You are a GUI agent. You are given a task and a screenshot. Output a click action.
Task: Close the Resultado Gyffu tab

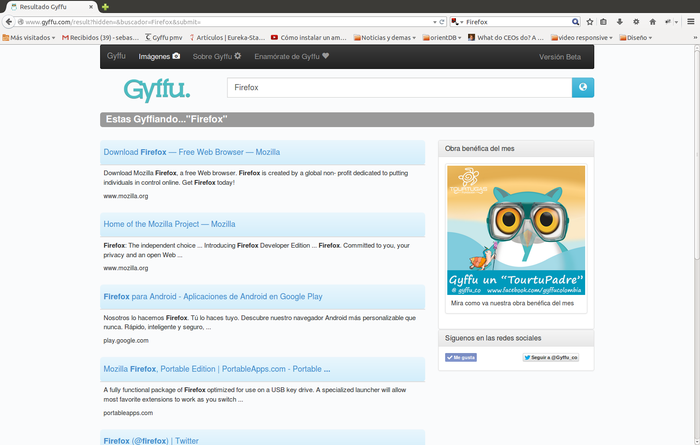click(x=91, y=7)
